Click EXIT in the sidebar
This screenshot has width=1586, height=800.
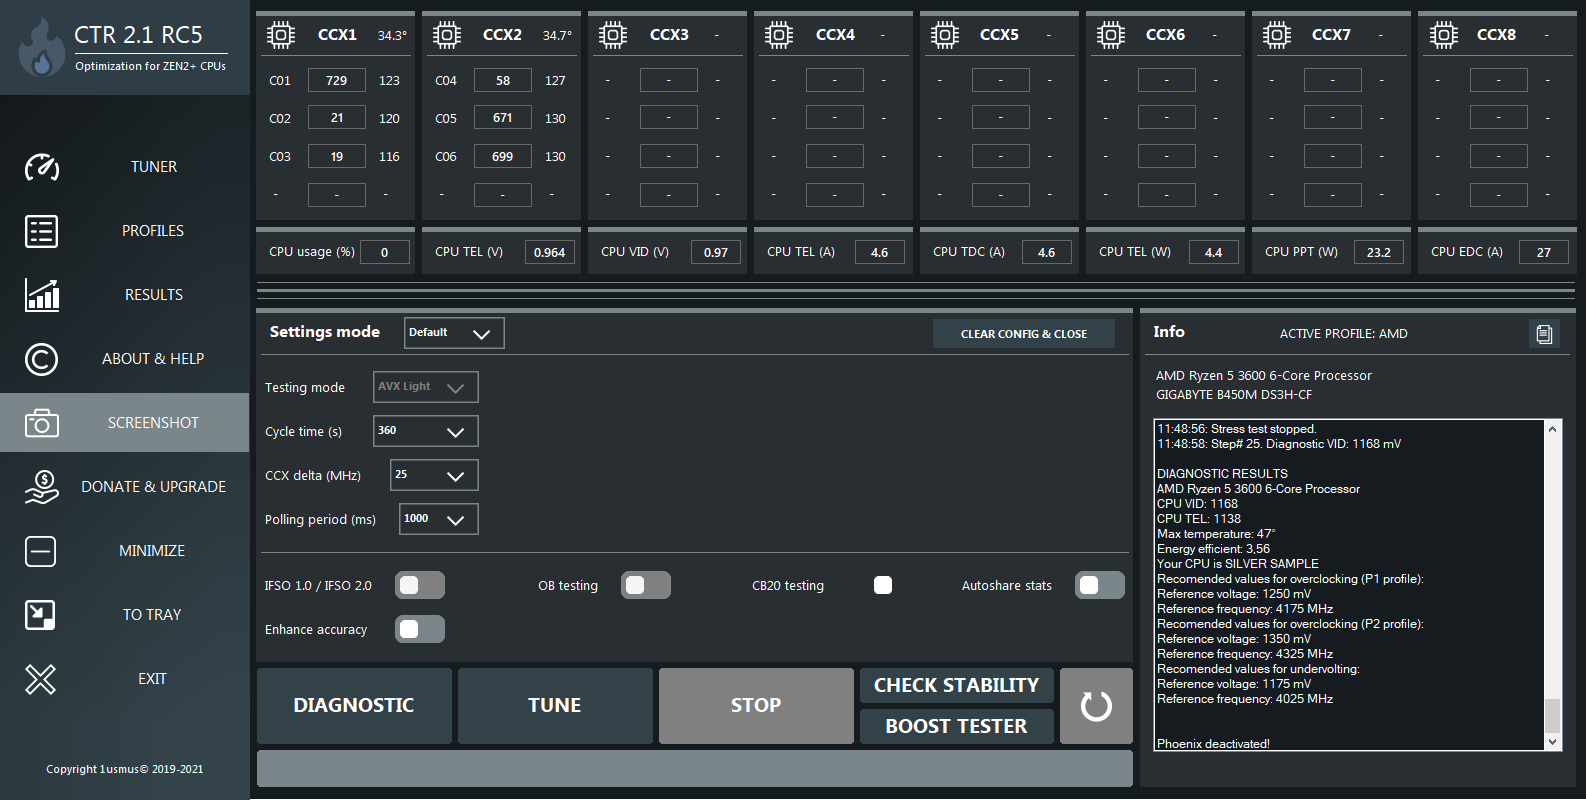click(x=152, y=679)
